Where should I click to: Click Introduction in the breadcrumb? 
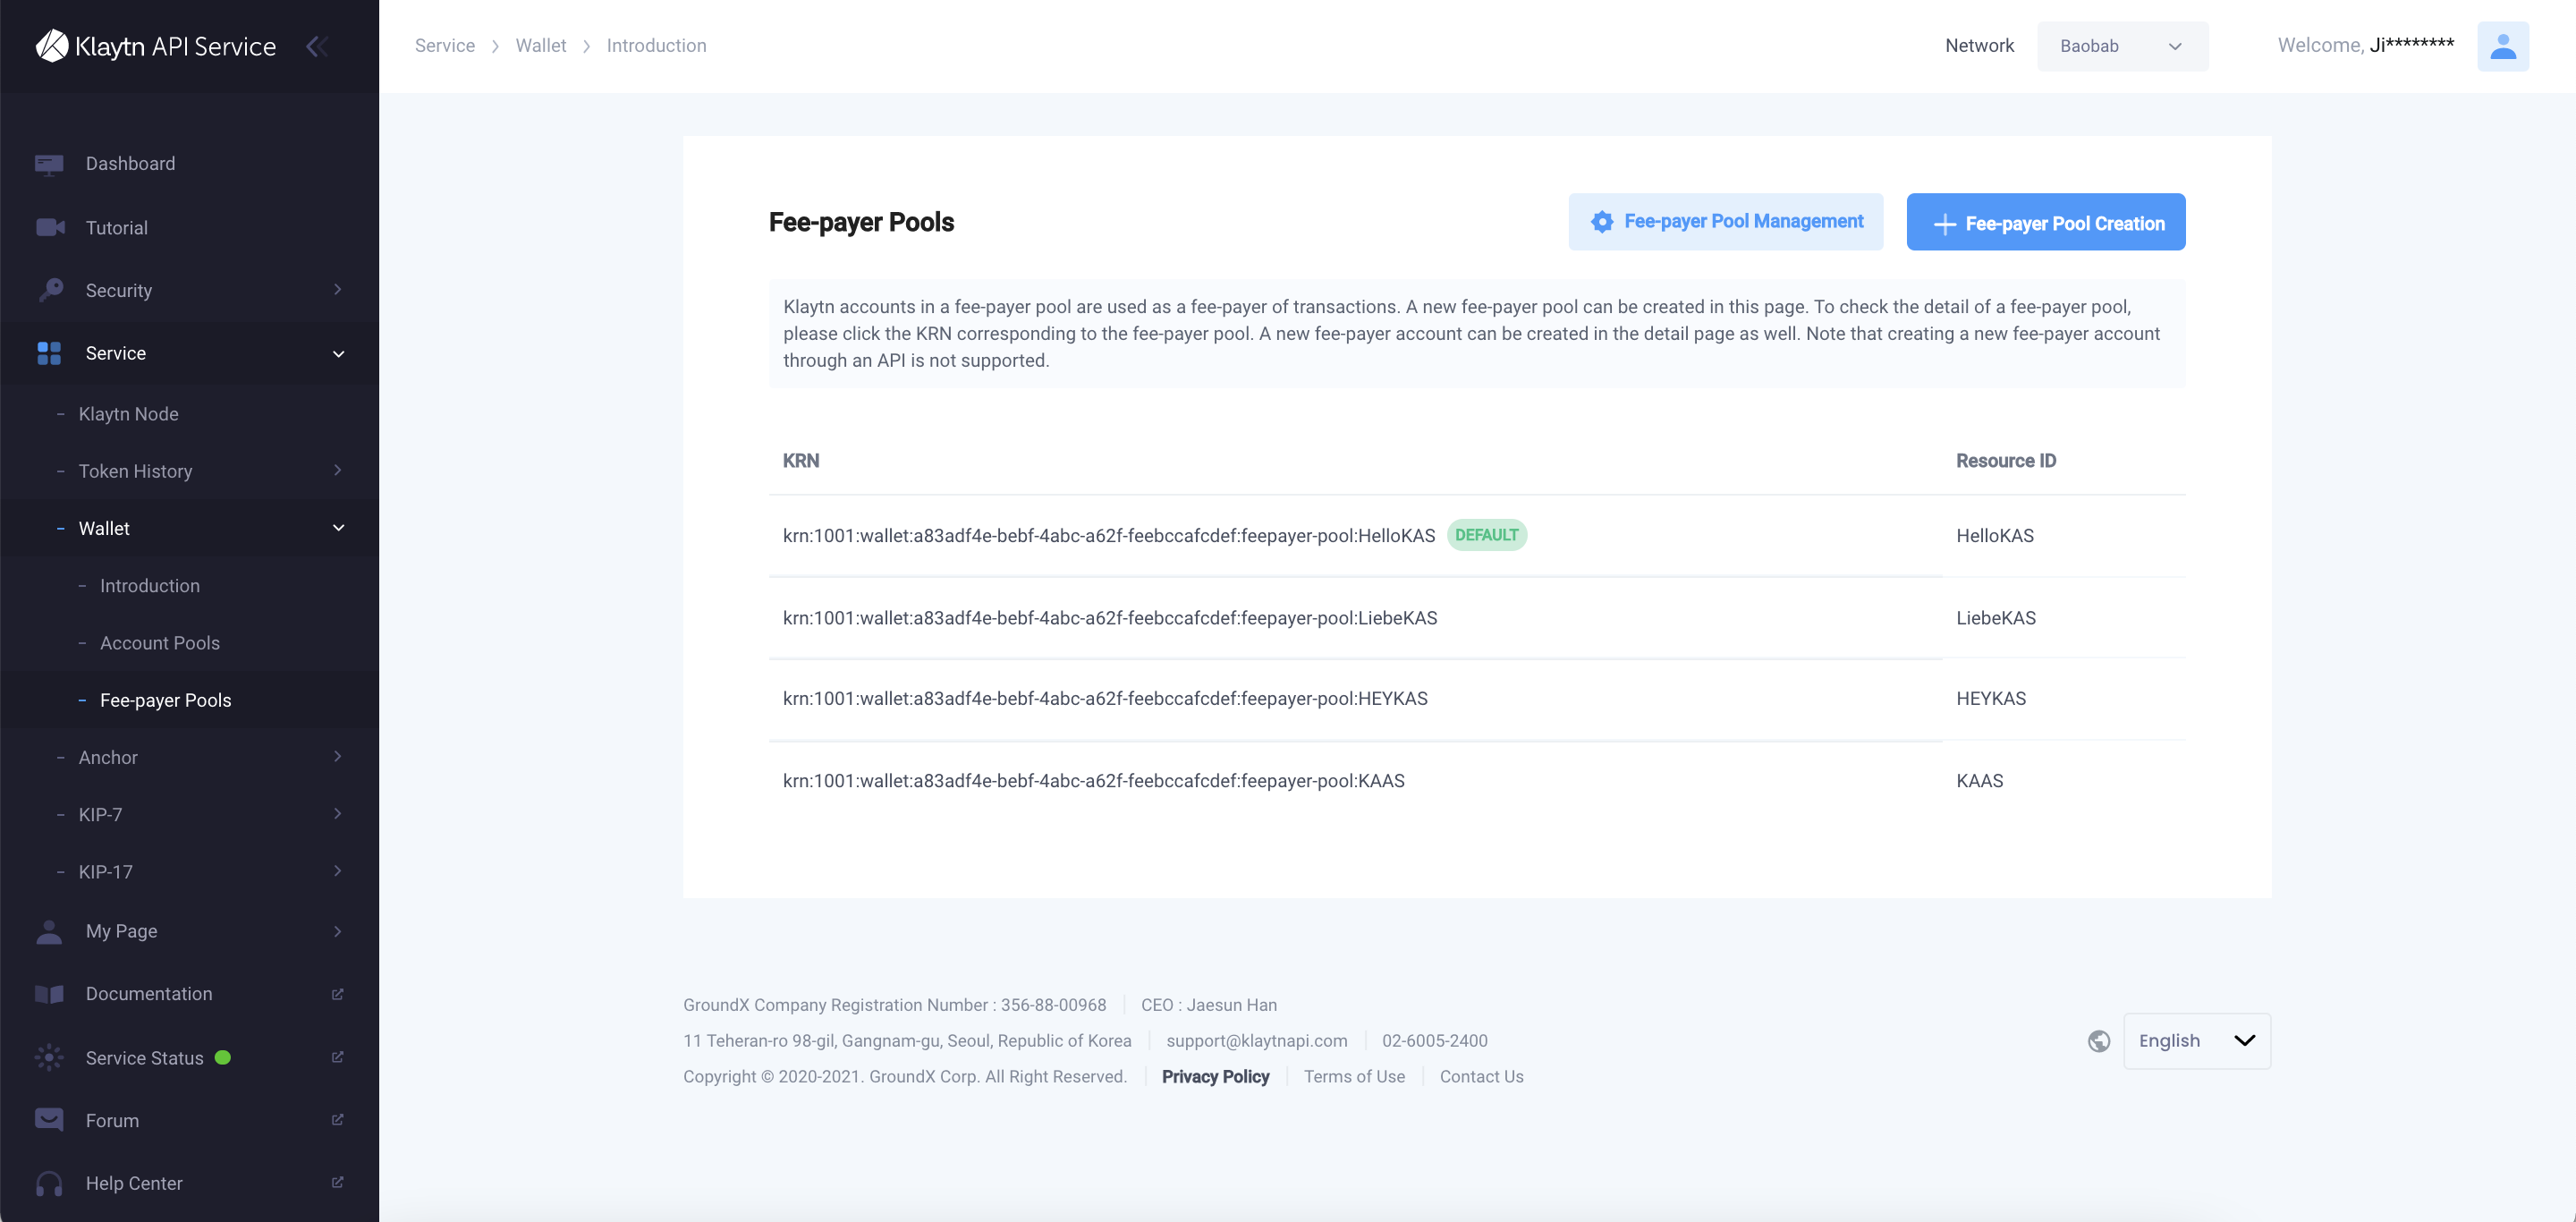click(656, 46)
